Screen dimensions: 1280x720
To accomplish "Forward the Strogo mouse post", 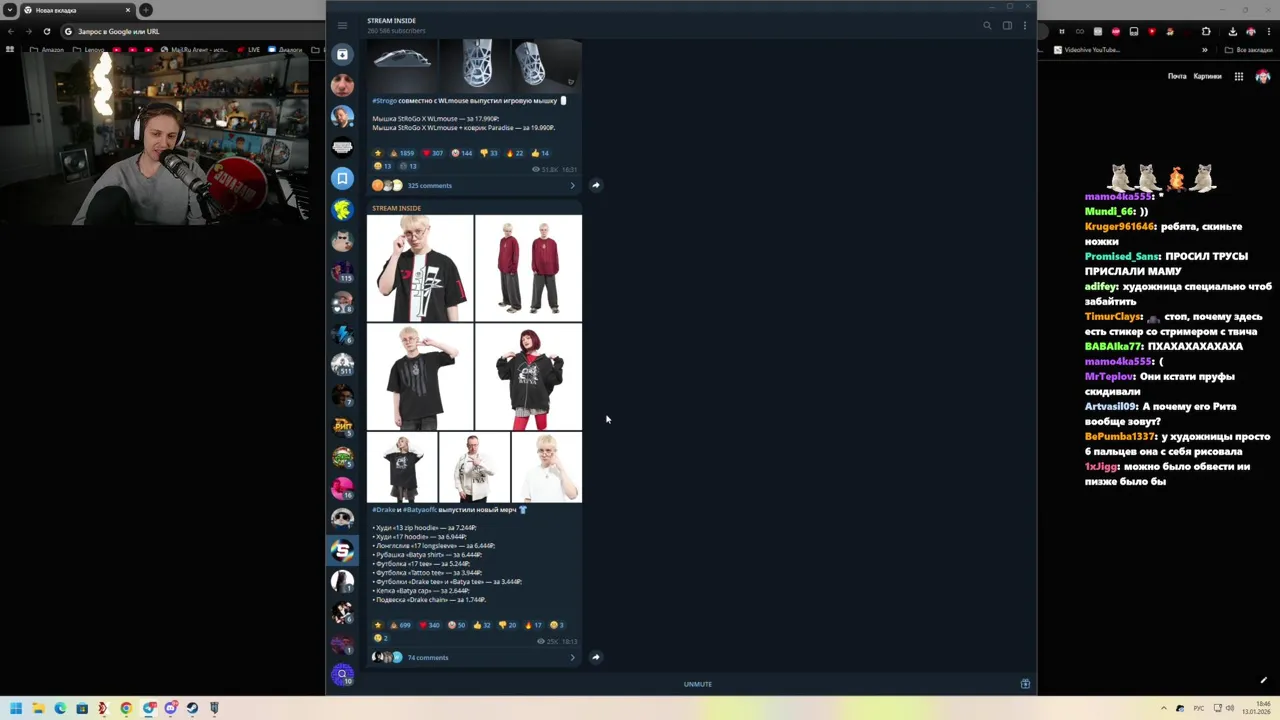I will (595, 185).
